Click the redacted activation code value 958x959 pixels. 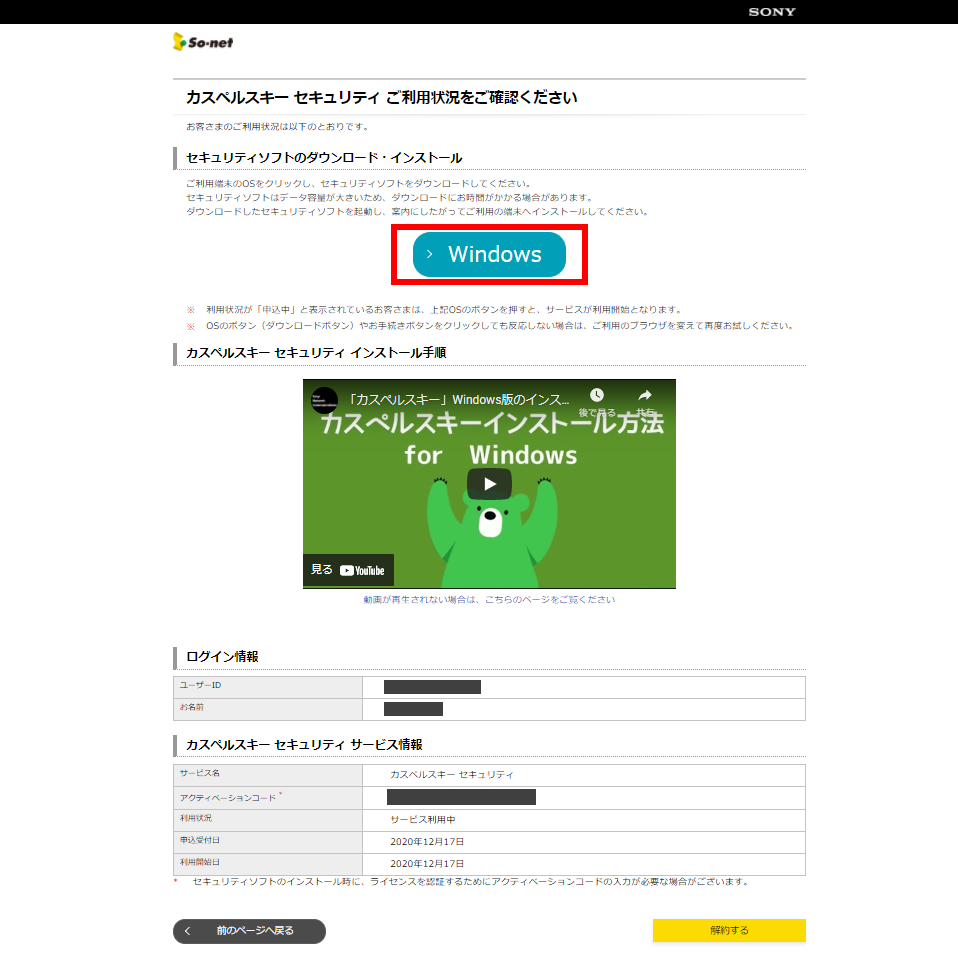click(461, 797)
